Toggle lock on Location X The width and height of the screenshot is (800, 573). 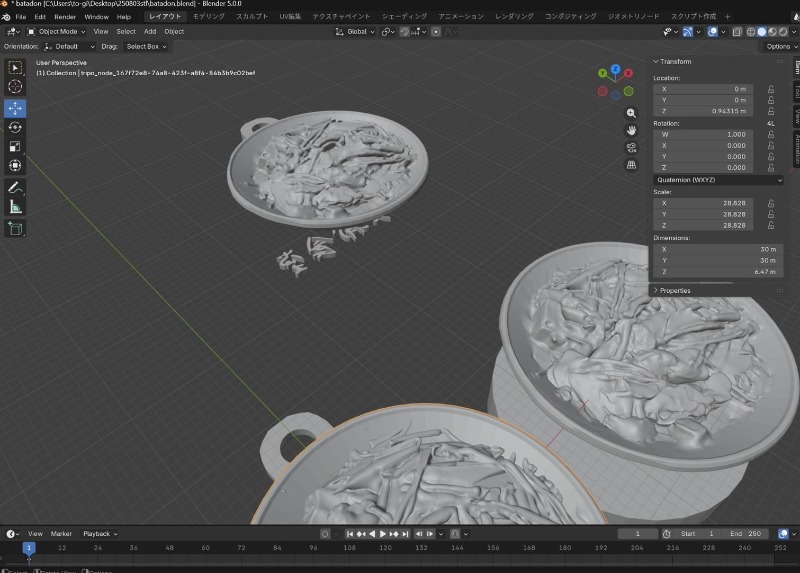click(770, 88)
